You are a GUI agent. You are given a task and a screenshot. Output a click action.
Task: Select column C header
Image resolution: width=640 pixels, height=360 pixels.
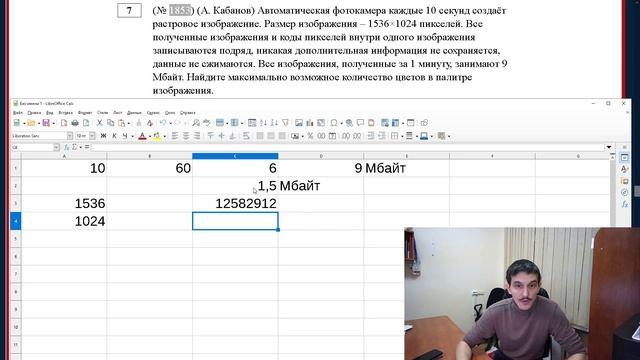(235, 156)
